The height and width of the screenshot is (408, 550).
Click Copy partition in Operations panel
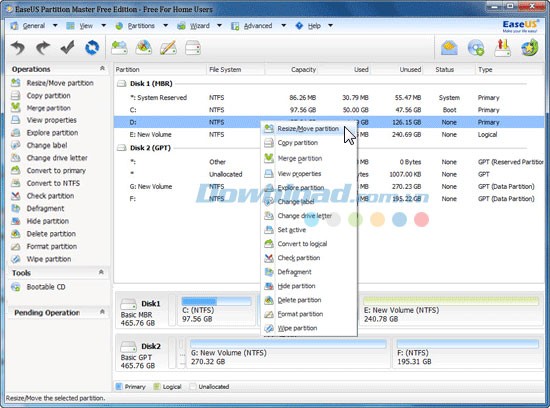pyautogui.click(x=48, y=95)
